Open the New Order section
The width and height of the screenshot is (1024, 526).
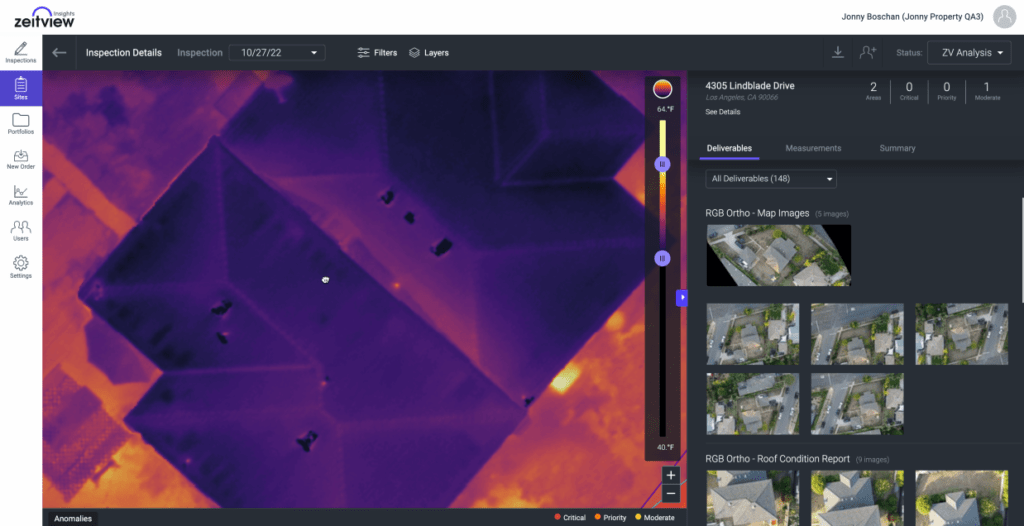[x=21, y=159]
